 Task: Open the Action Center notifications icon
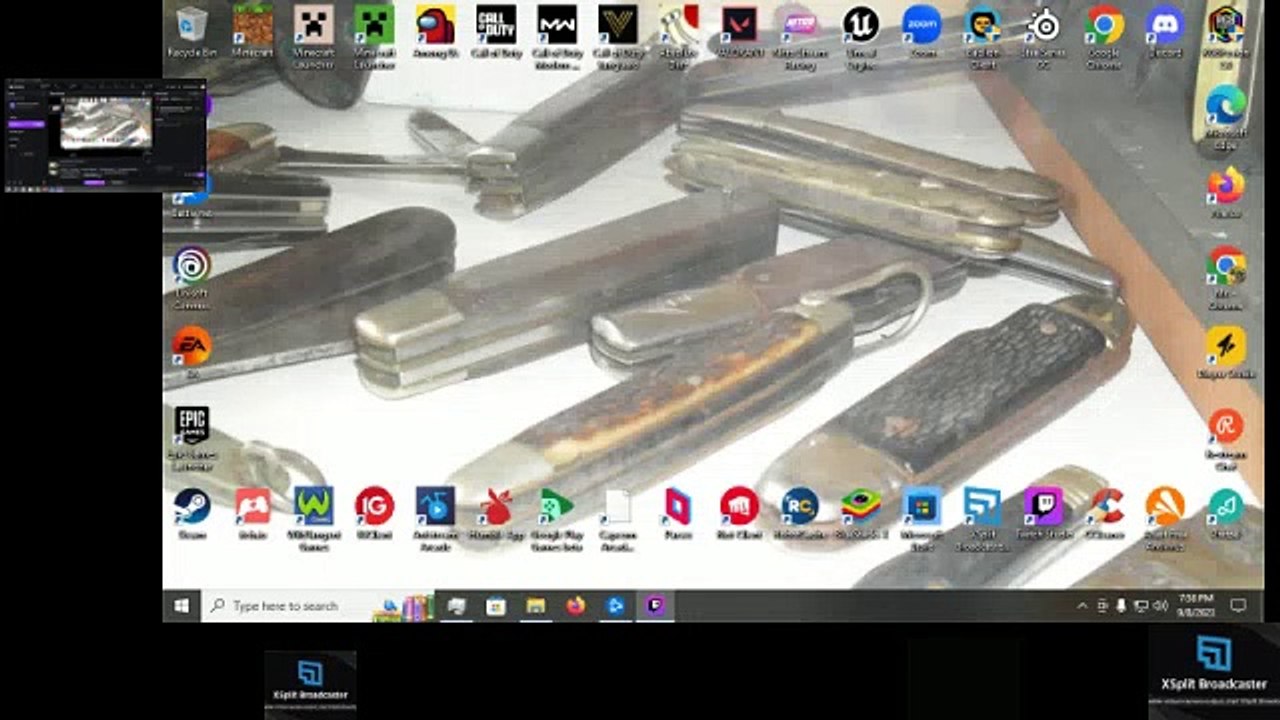point(1238,606)
